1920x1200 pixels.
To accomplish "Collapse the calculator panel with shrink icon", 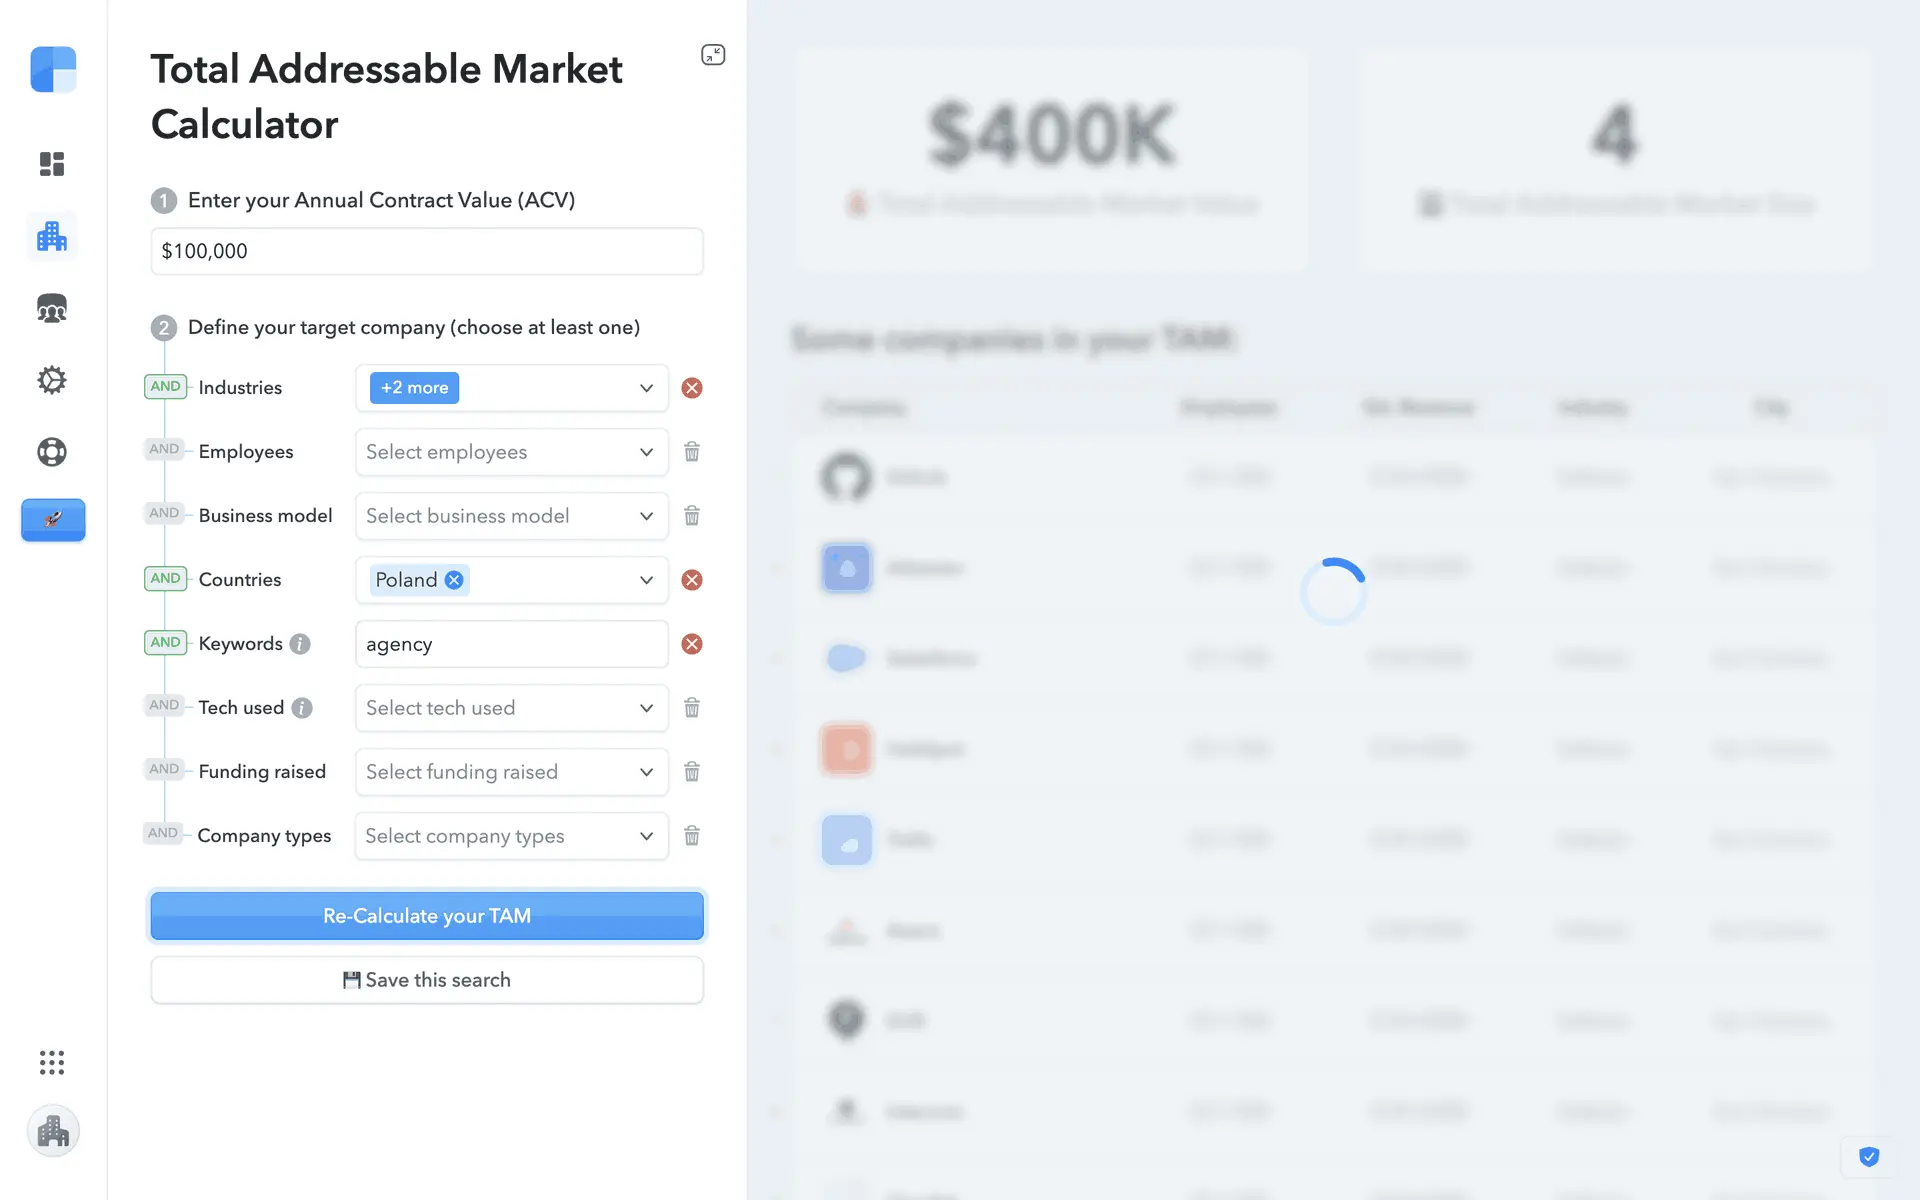I will 713,55.
